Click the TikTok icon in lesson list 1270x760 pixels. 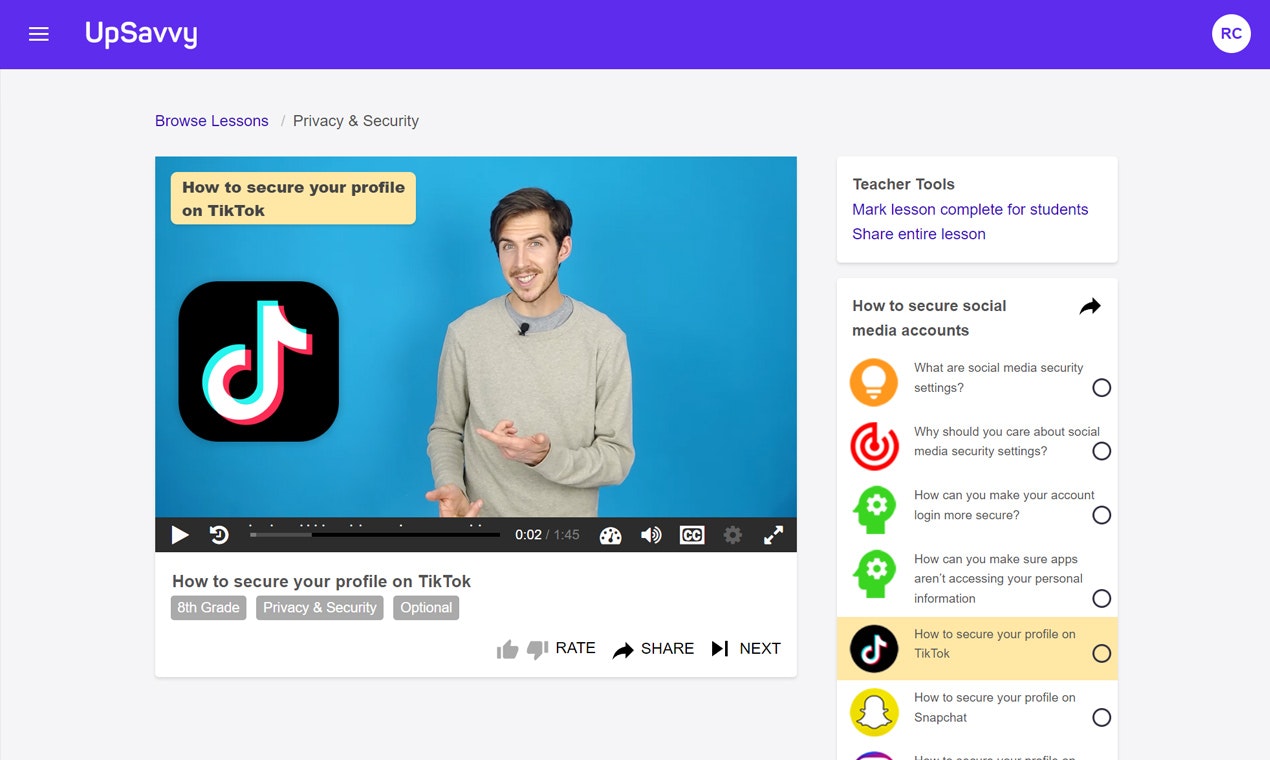[874, 648]
